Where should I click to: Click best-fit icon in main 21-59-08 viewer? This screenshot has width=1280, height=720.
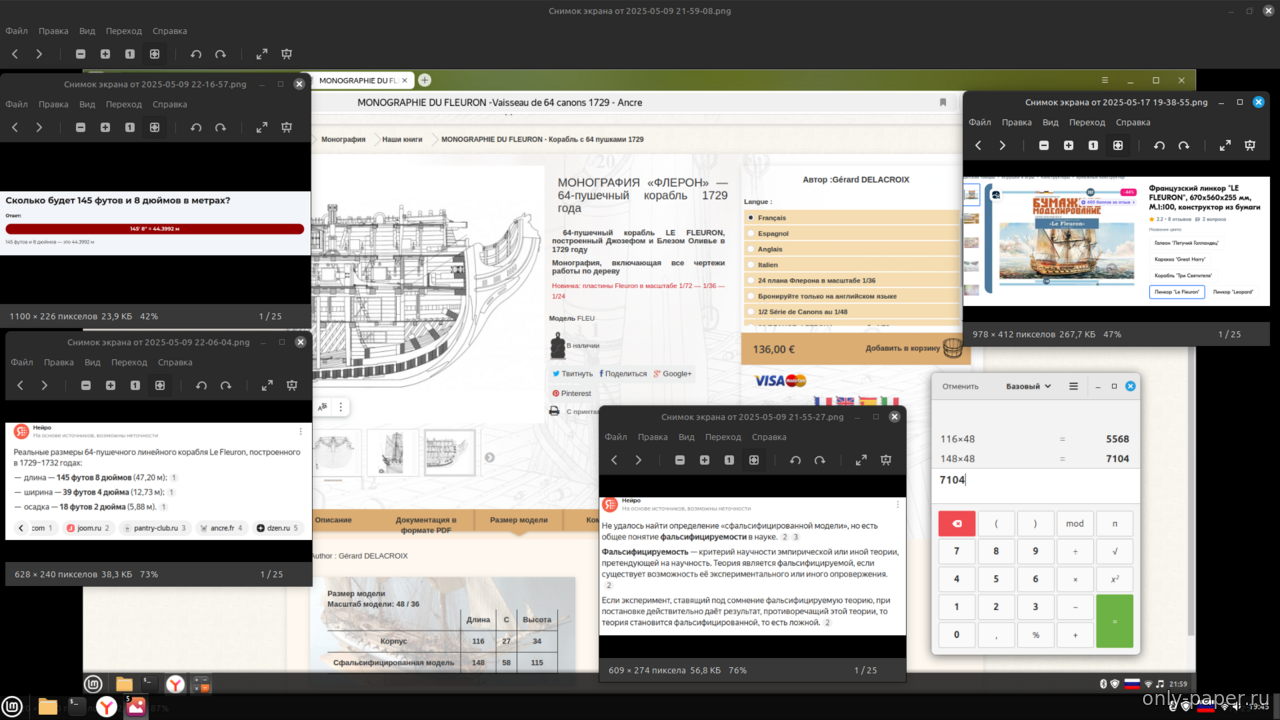pyautogui.click(x=155, y=54)
